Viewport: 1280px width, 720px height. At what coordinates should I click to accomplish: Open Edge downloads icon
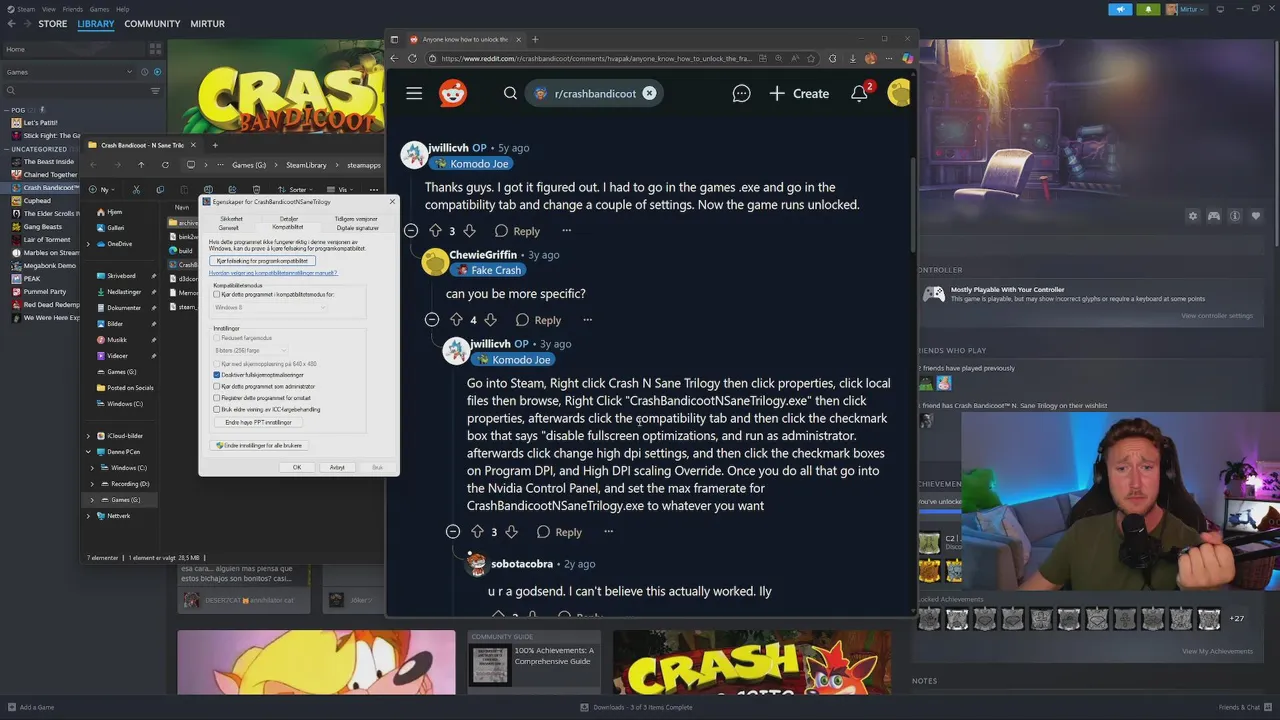coord(852,58)
